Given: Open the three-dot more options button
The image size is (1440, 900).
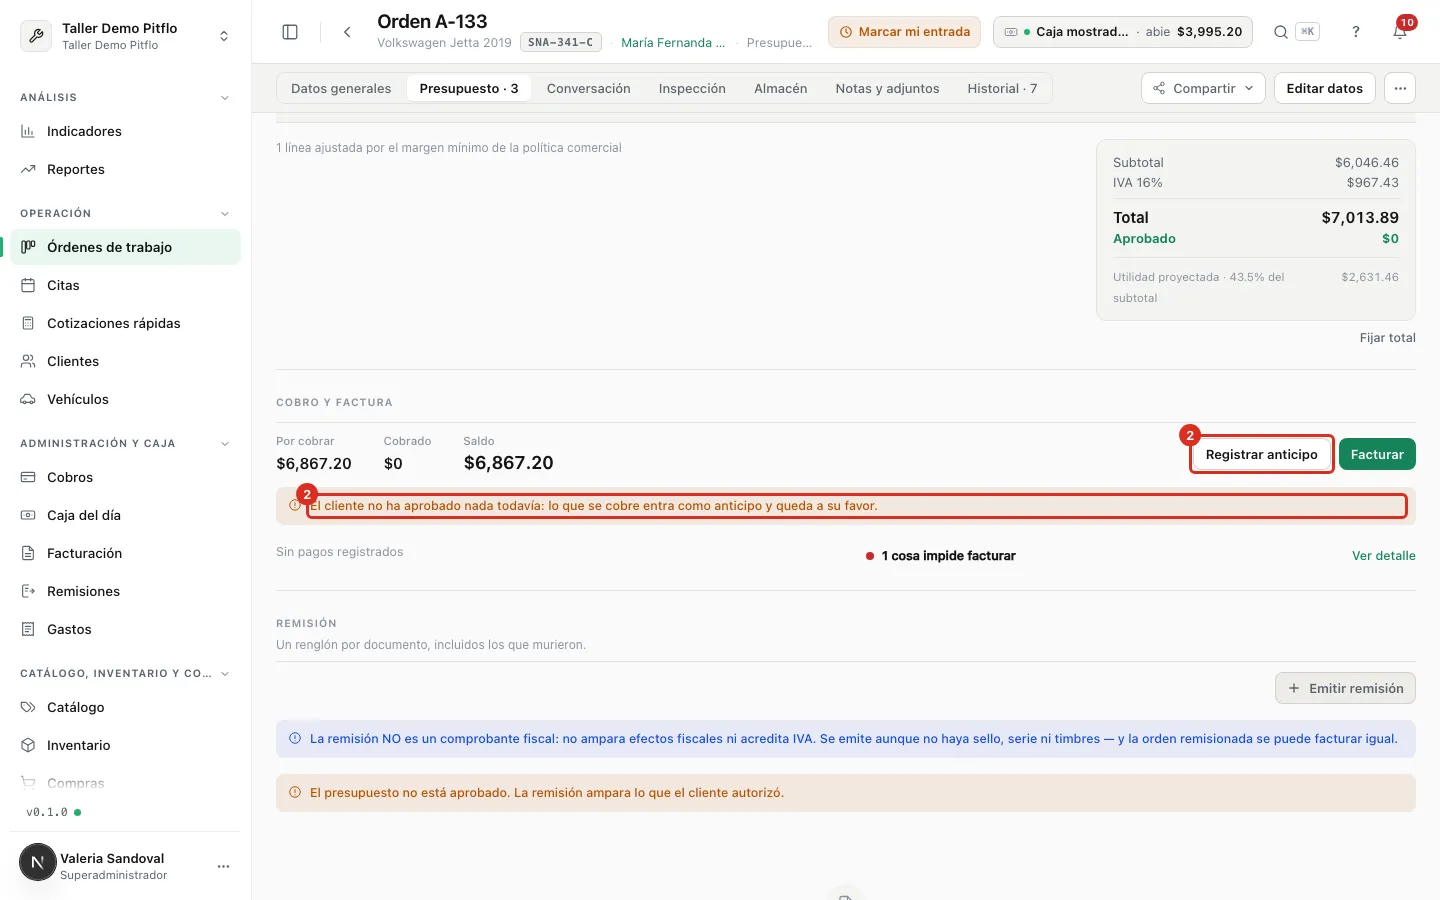Looking at the screenshot, I should [1400, 88].
